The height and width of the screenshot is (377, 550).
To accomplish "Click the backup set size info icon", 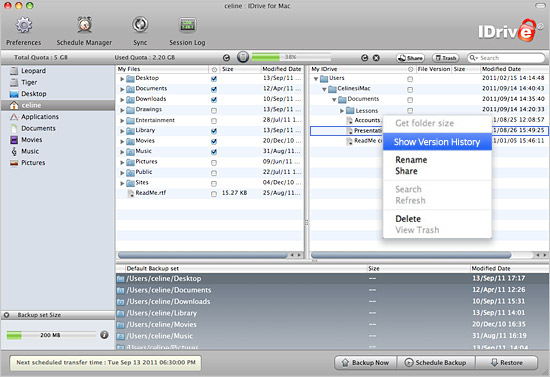I will pos(104,335).
